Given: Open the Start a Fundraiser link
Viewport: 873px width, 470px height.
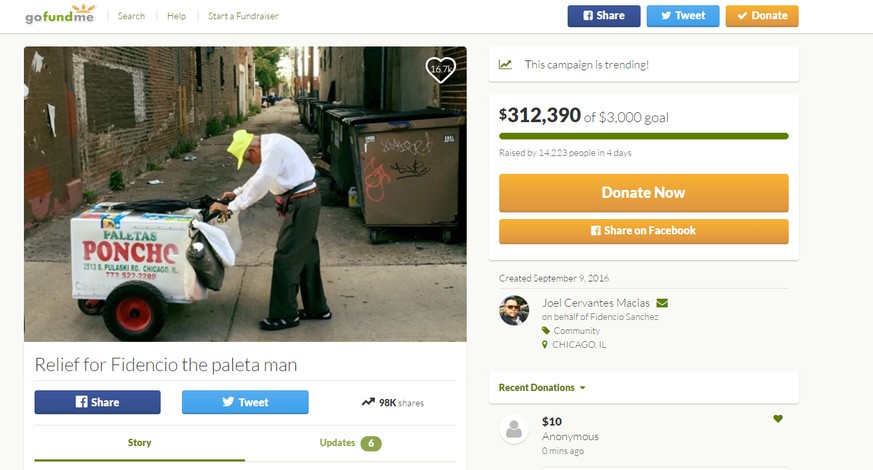Looking at the screenshot, I should coord(243,16).
